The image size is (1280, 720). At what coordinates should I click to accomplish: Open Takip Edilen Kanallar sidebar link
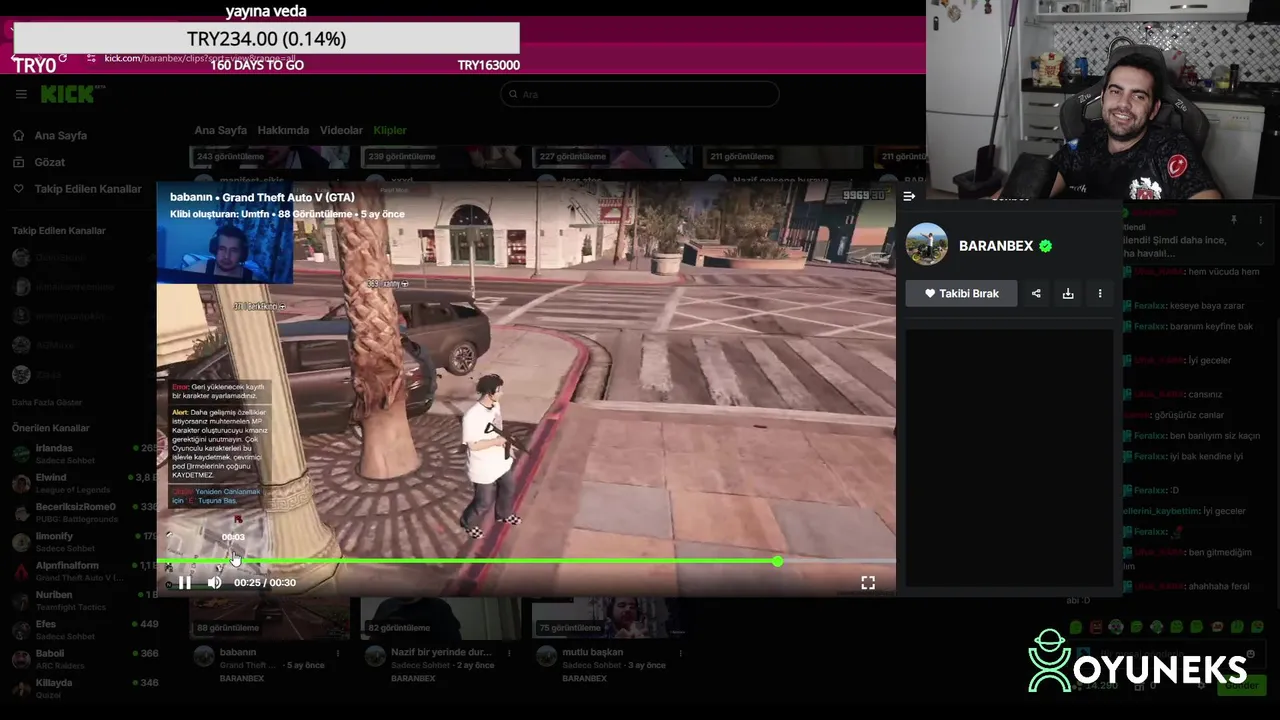[x=88, y=189]
